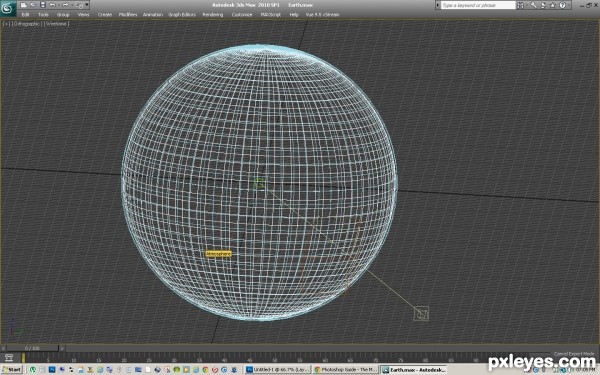Click the Undo arrow icon
The width and height of the screenshot is (600, 375).
(53, 5)
